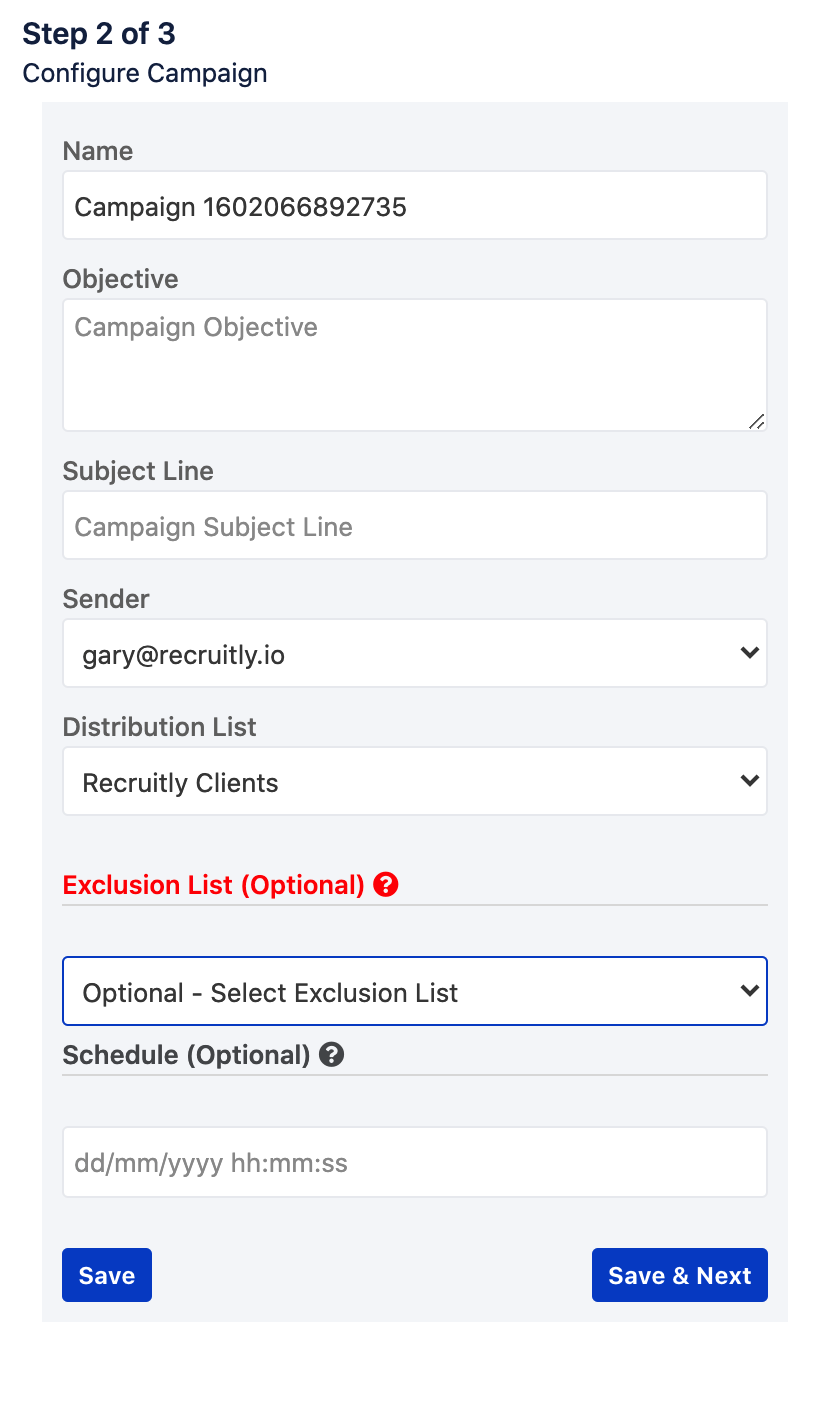Click the Objective field label
Image resolution: width=834 pixels, height=1402 pixels.
pos(121,279)
